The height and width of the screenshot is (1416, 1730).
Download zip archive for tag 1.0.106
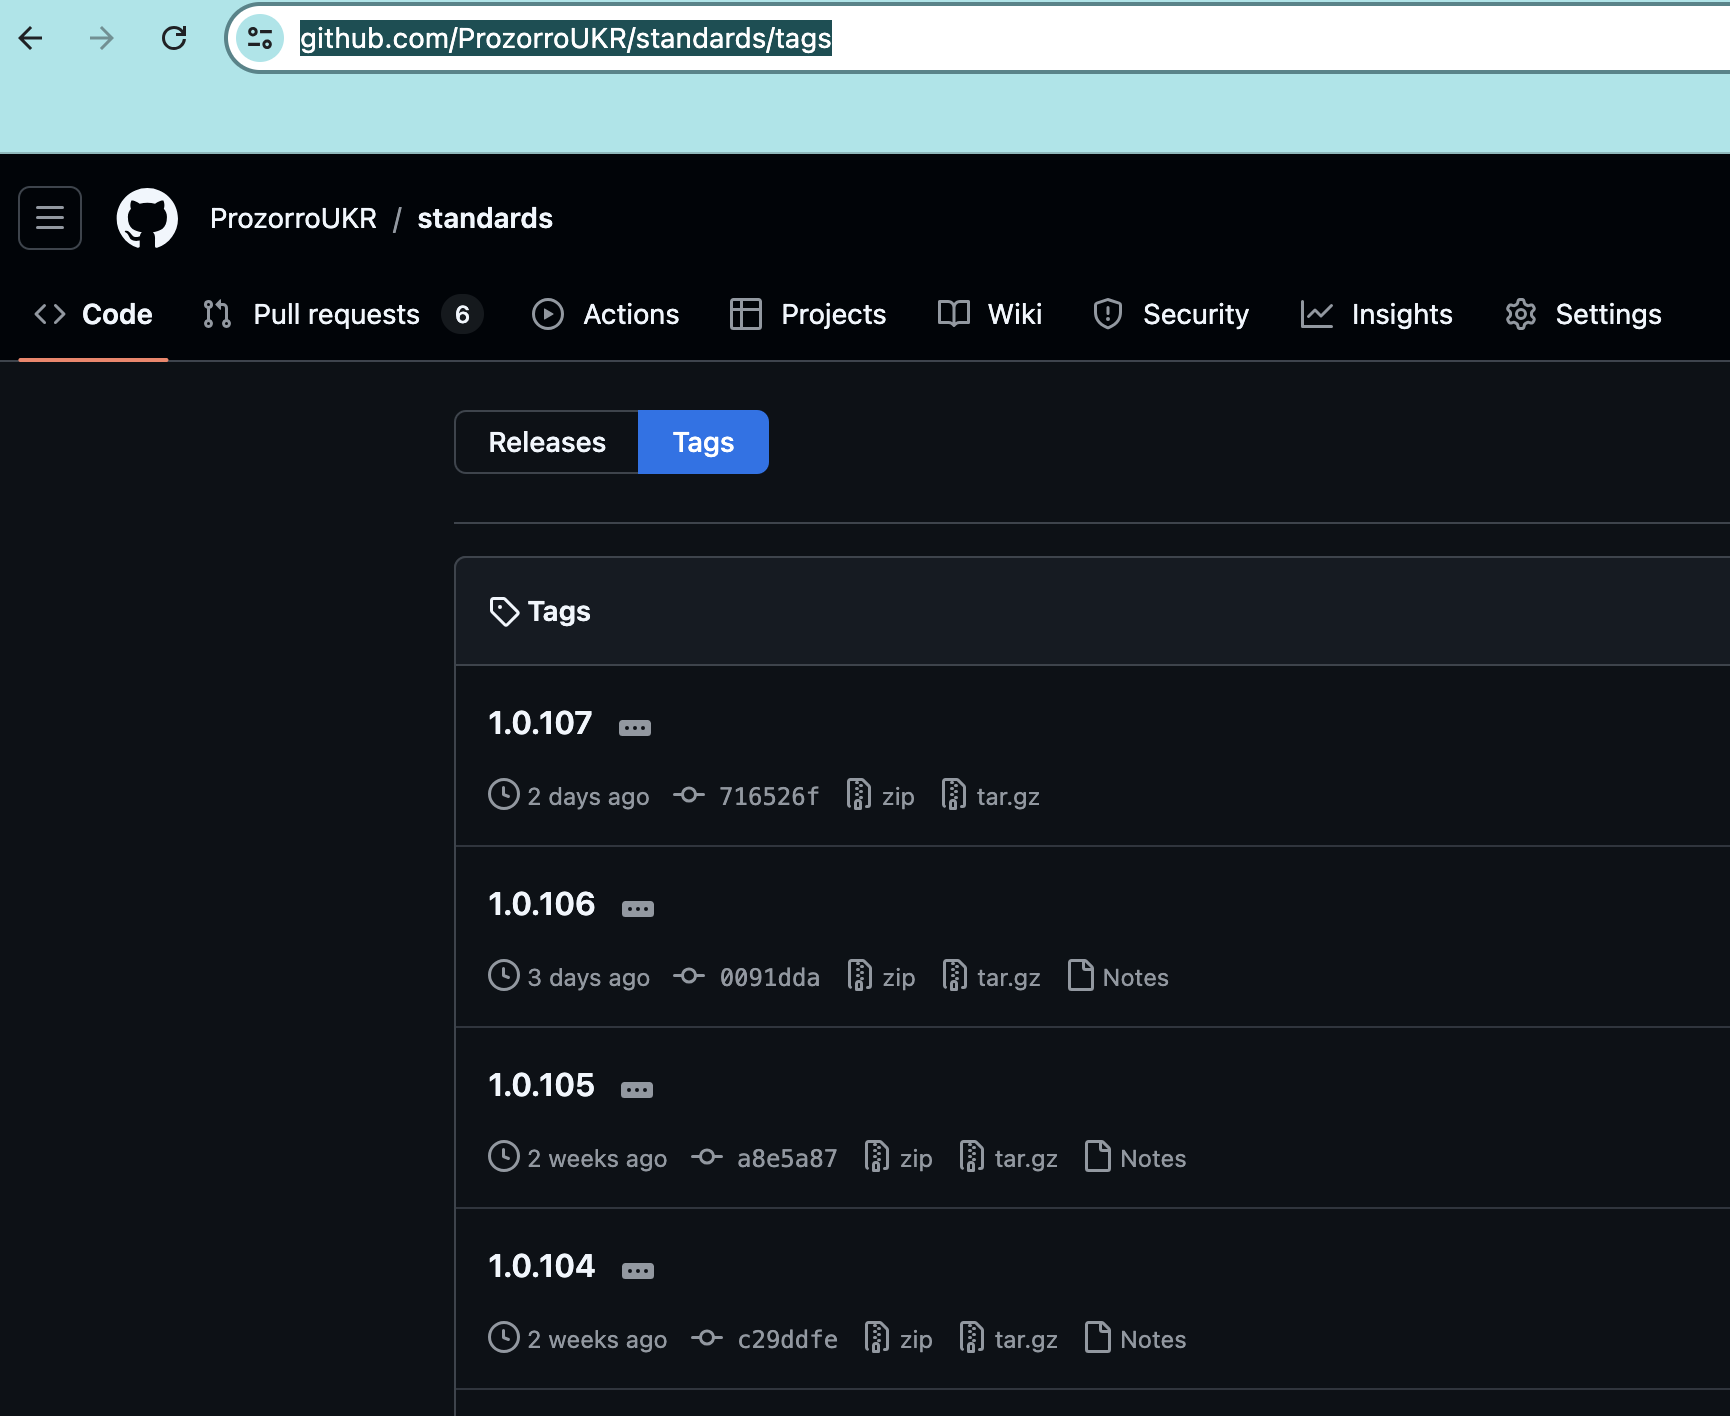pyautogui.click(x=881, y=977)
